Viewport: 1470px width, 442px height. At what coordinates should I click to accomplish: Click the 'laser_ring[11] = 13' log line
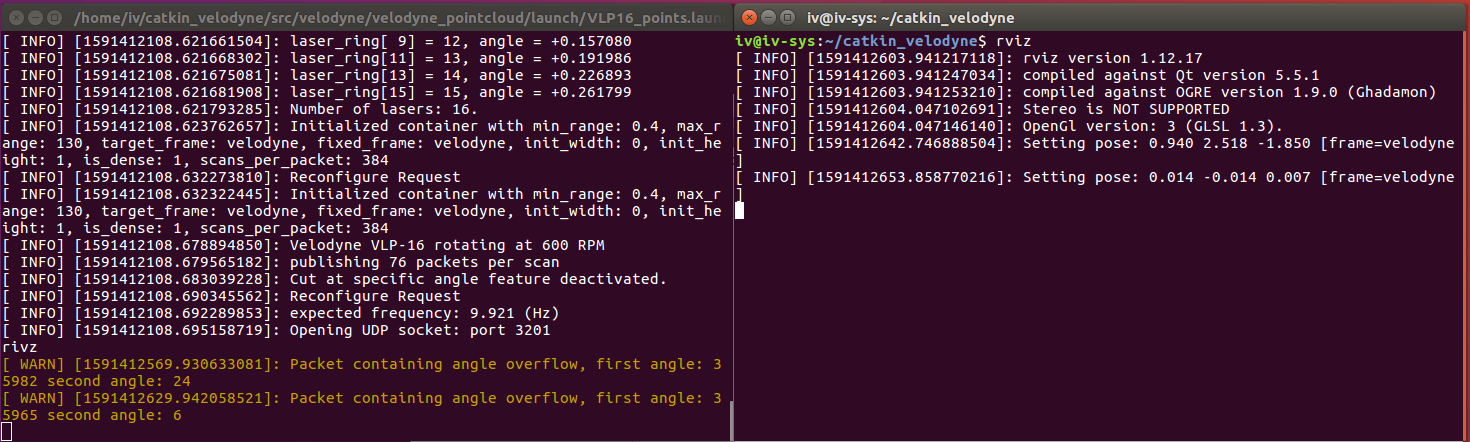click(317, 58)
